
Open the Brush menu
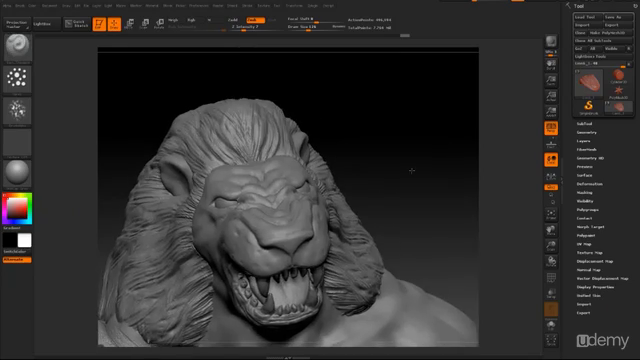20,6
